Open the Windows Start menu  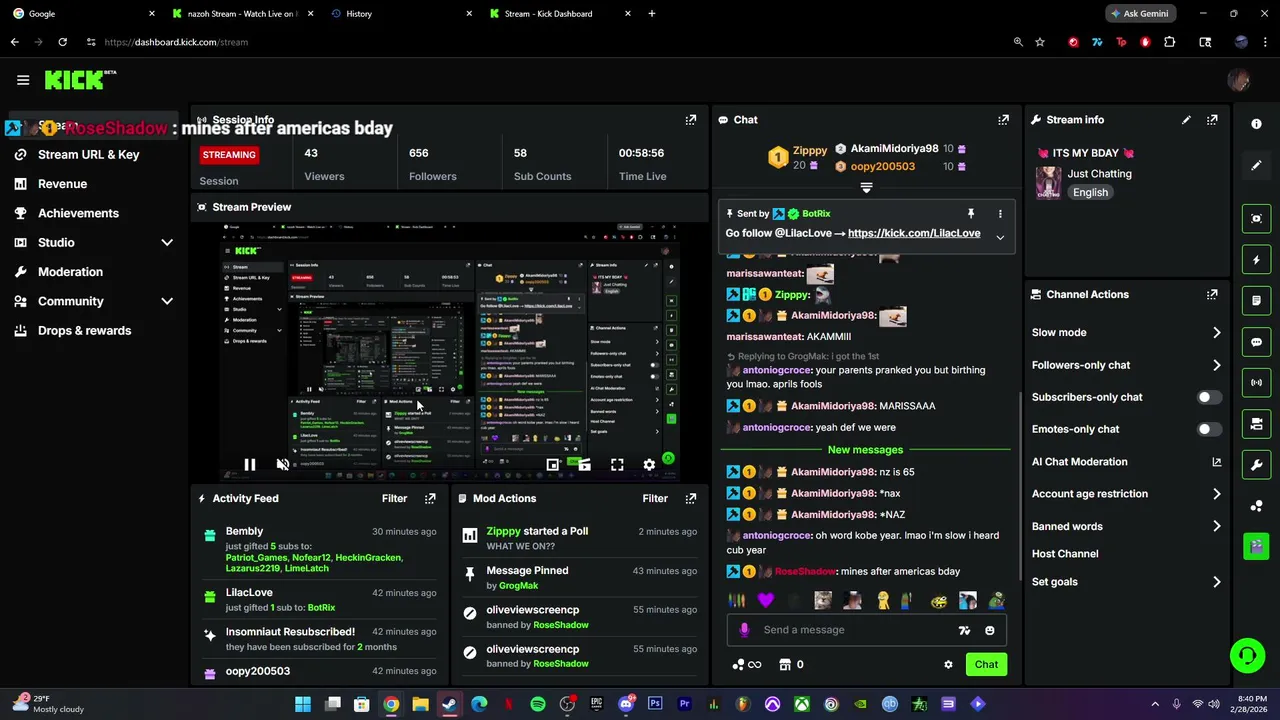pos(303,704)
